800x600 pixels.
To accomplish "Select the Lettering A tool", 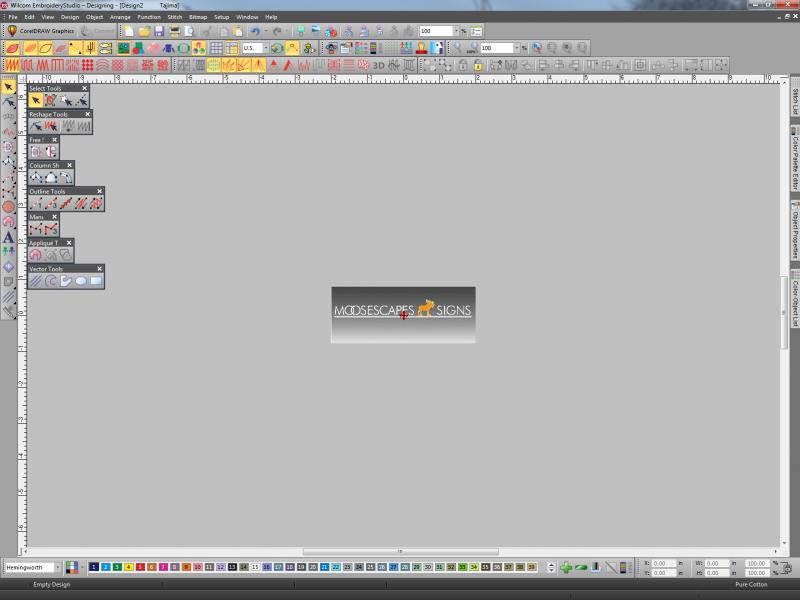I will (x=9, y=237).
